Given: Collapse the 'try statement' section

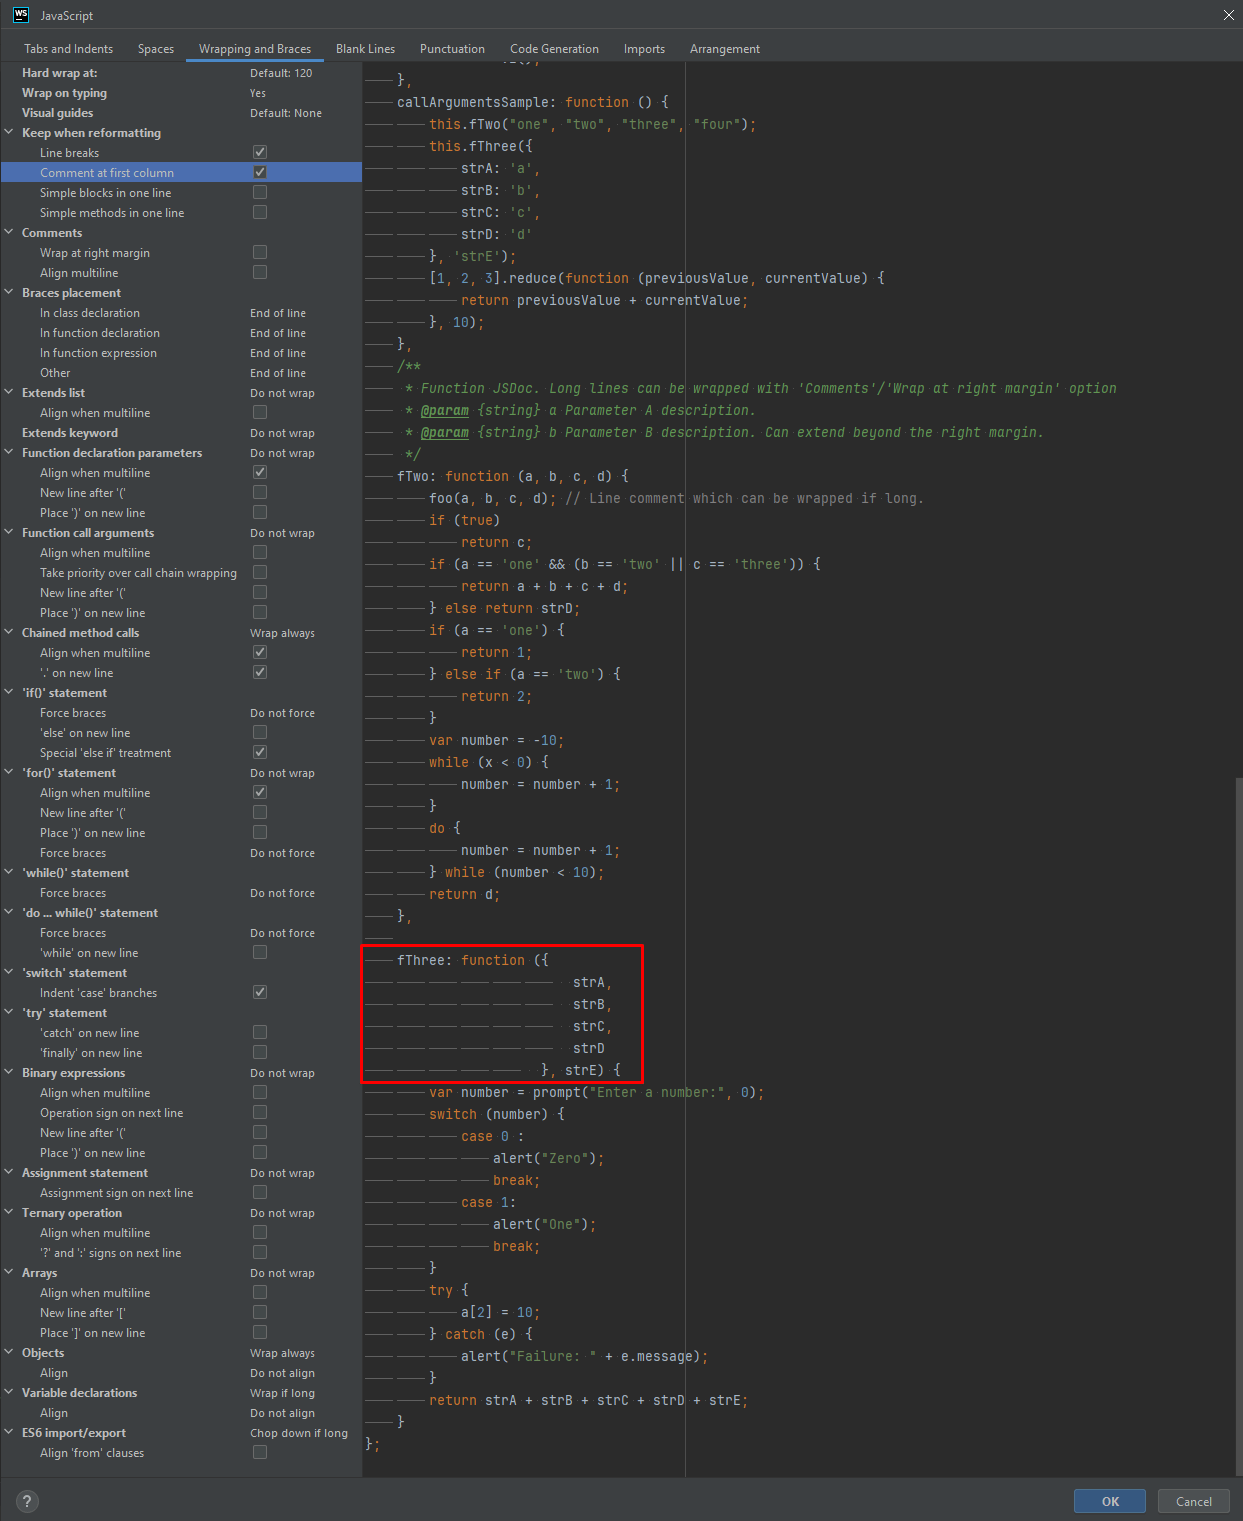Looking at the screenshot, I should click(x=8, y=1012).
